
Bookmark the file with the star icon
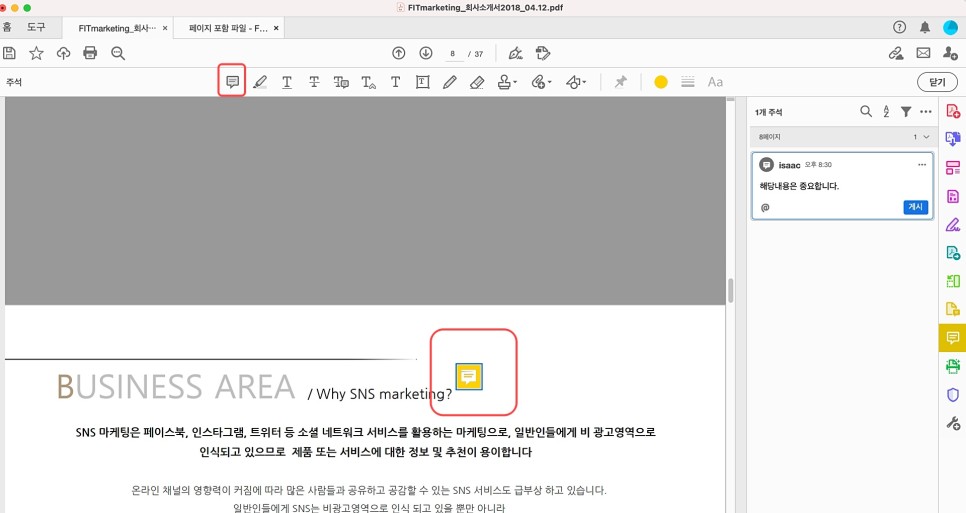[x=36, y=53]
